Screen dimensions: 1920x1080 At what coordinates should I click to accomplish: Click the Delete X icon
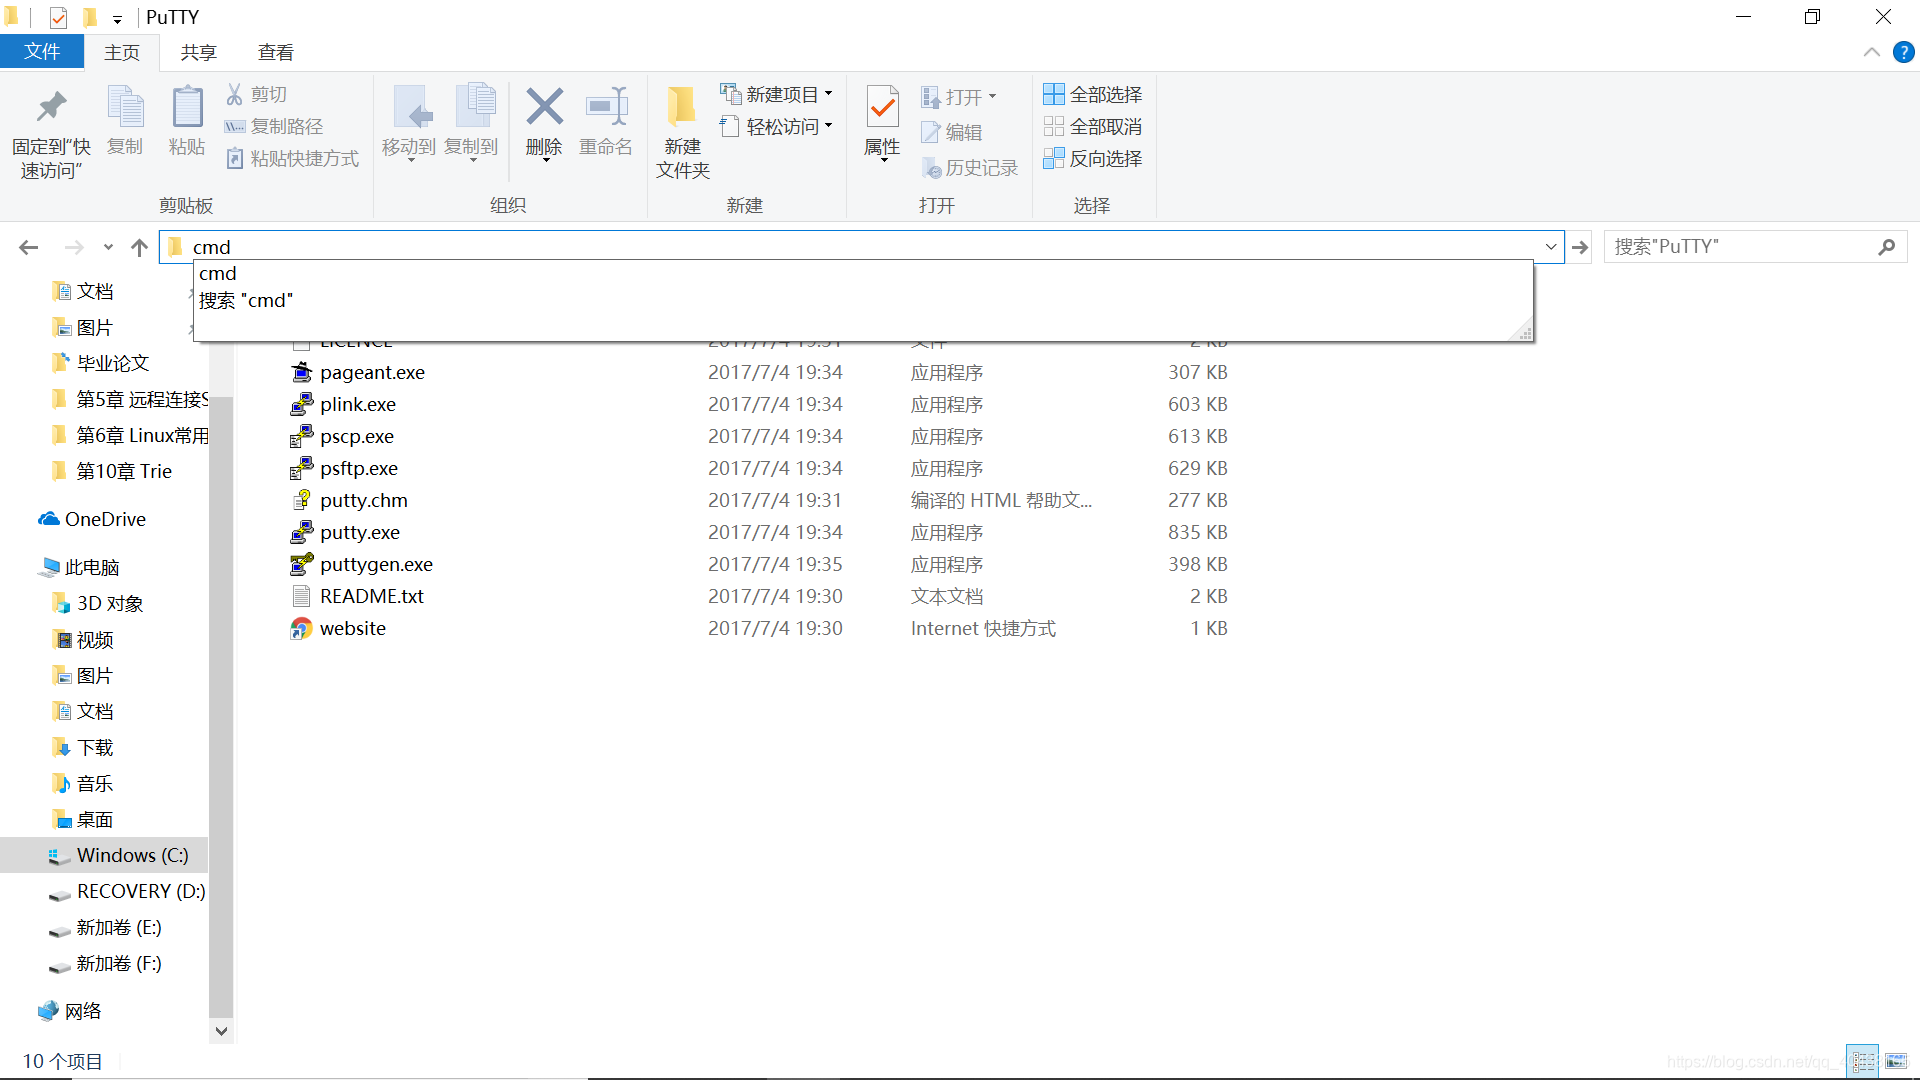tap(544, 106)
